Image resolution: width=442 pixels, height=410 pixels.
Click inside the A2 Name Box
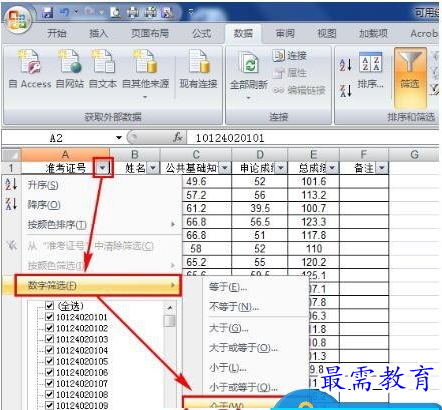57,138
